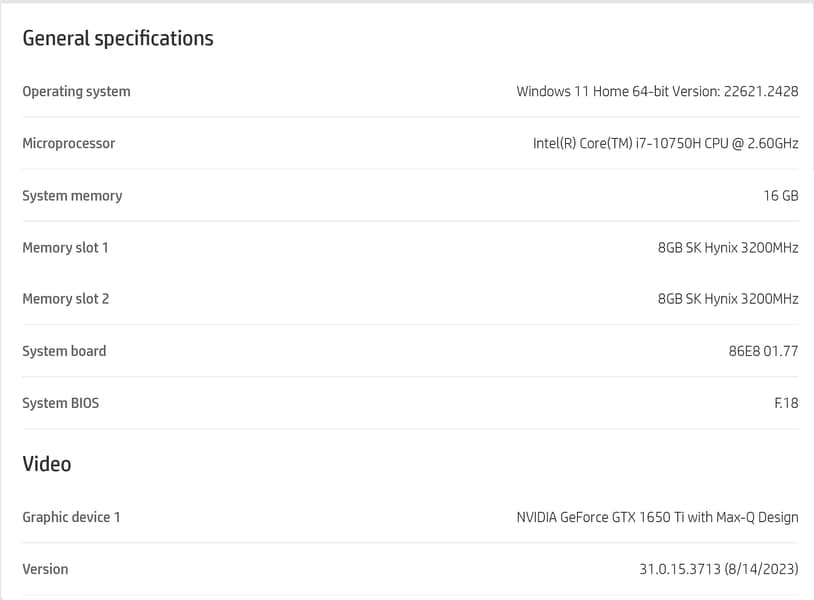The image size is (814, 600).
Task: Click the Windows 11 Home version value
Action: coord(657,91)
